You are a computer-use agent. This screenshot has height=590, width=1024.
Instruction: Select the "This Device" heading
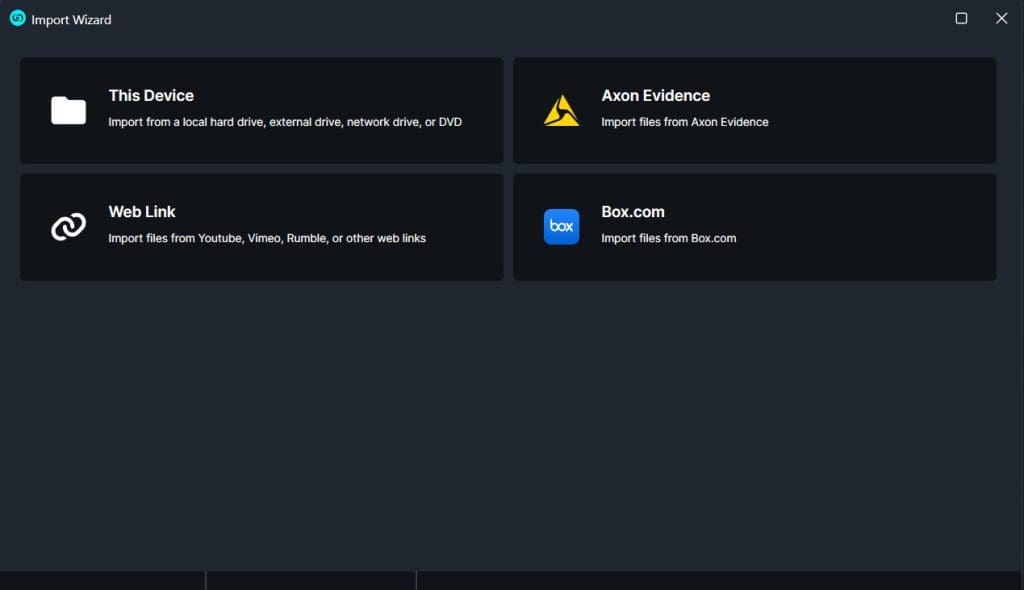pyautogui.click(x=151, y=96)
